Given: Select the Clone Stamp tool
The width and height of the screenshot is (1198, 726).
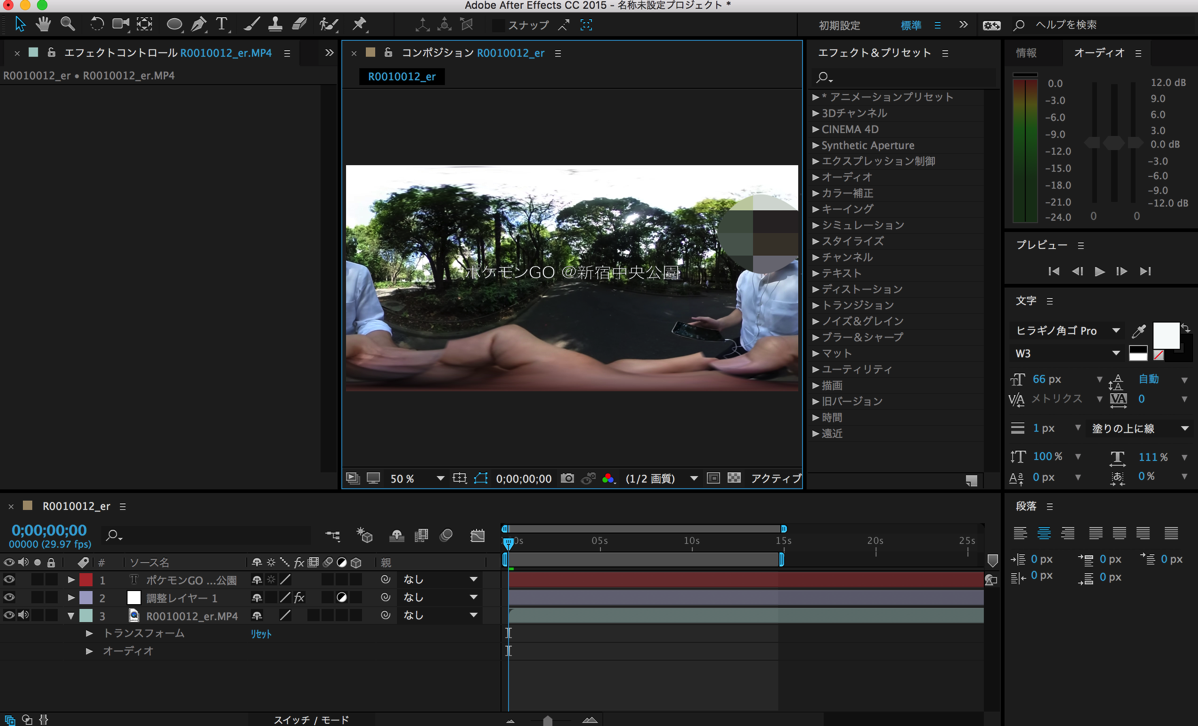Looking at the screenshot, I should (275, 24).
